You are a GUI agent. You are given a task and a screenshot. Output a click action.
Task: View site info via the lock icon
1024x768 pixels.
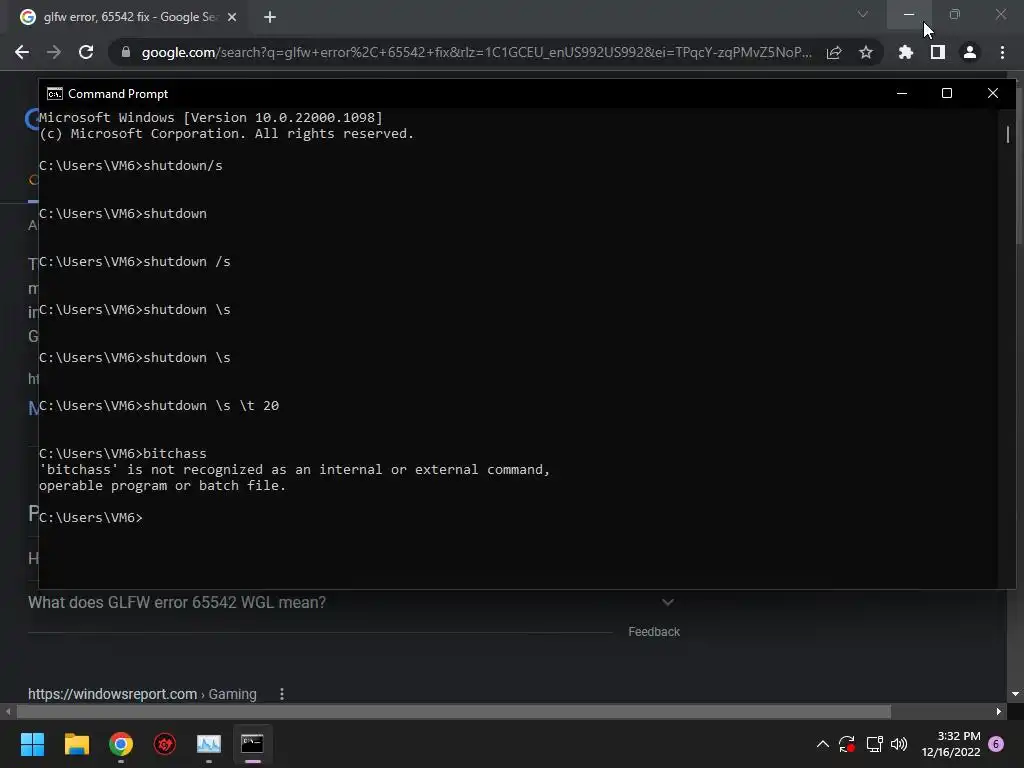click(x=126, y=52)
